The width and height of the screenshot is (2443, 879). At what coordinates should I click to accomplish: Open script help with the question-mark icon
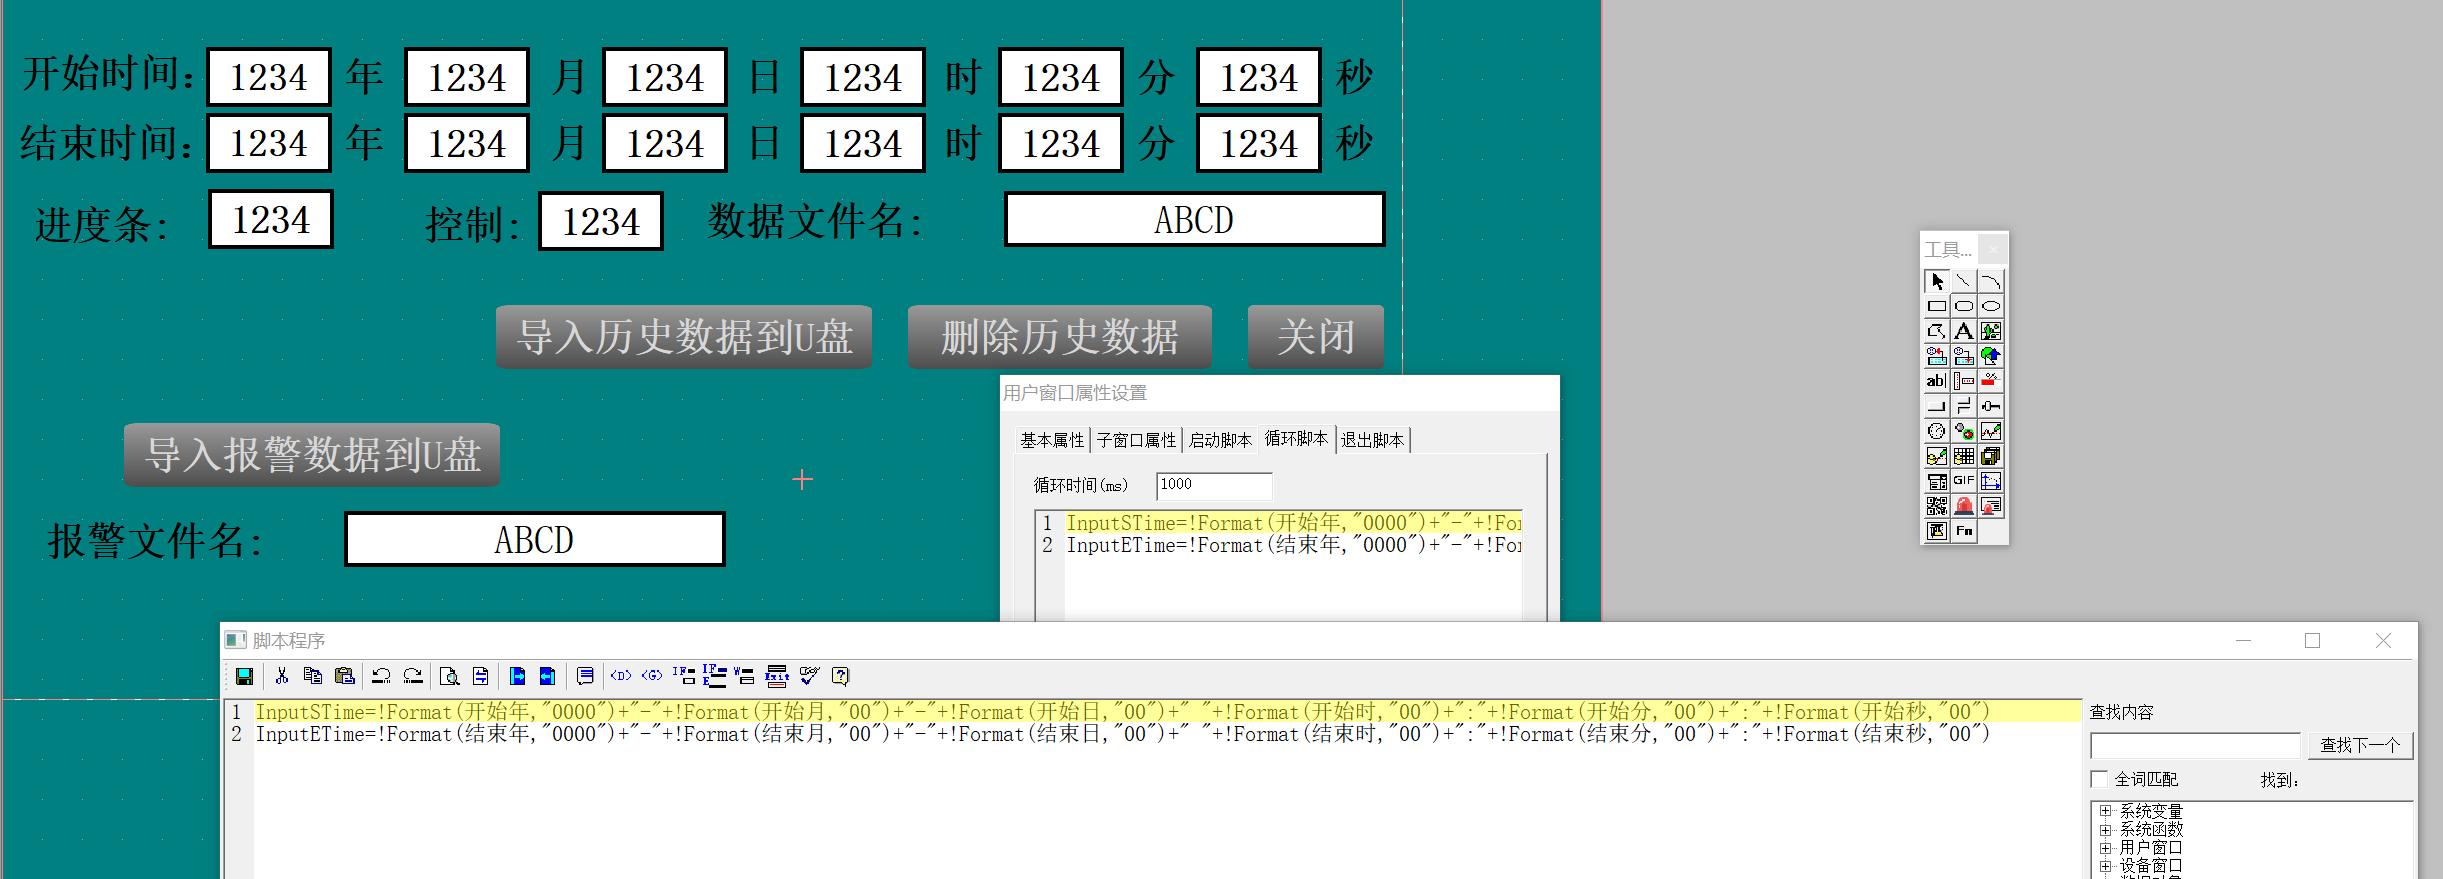[841, 676]
